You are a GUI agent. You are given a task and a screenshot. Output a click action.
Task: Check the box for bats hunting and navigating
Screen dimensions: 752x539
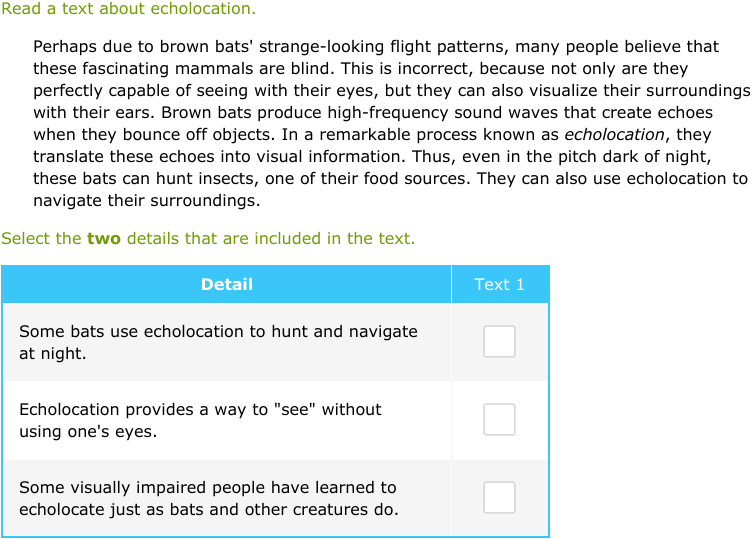[499, 342]
